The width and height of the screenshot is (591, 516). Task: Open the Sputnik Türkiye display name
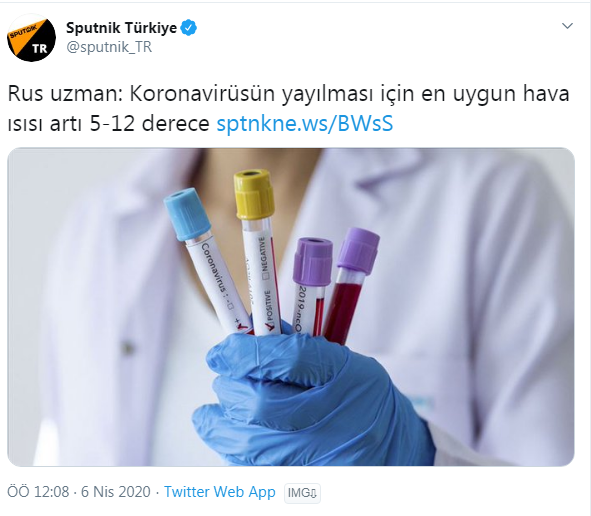(121, 28)
